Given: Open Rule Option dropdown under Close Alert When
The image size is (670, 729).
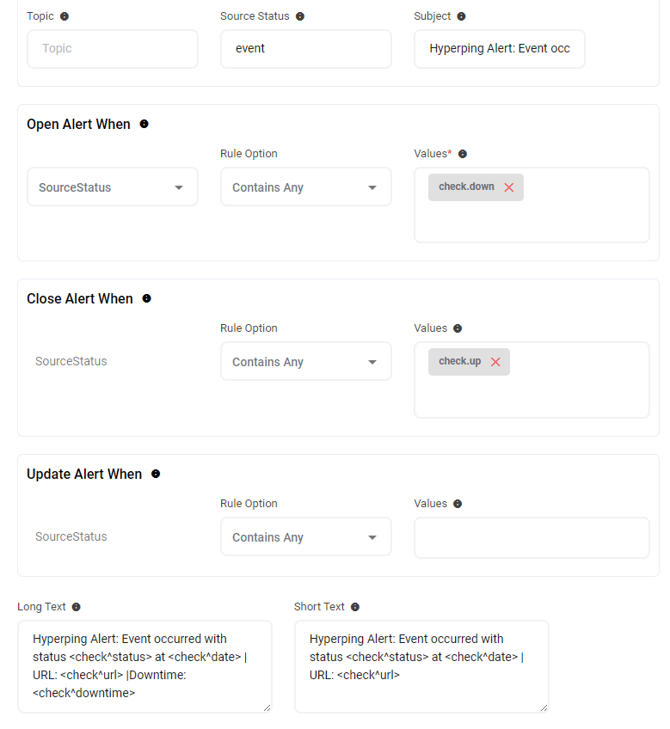Looking at the screenshot, I should pos(305,362).
